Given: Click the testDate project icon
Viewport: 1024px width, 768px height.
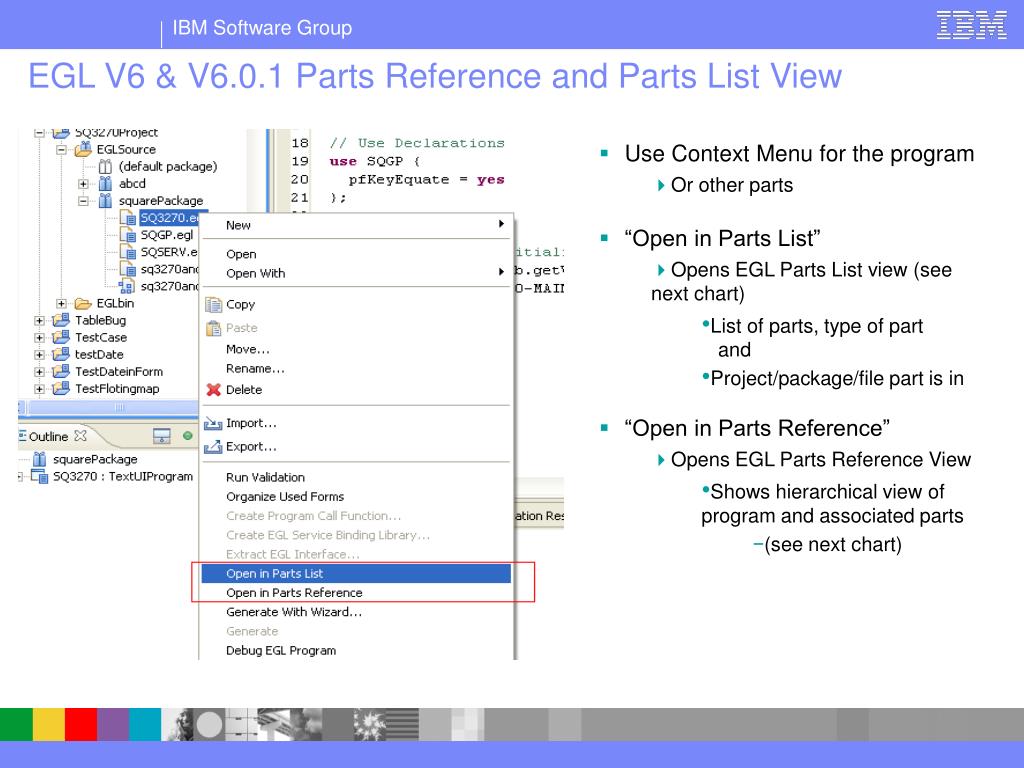Looking at the screenshot, I should click(x=61, y=354).
